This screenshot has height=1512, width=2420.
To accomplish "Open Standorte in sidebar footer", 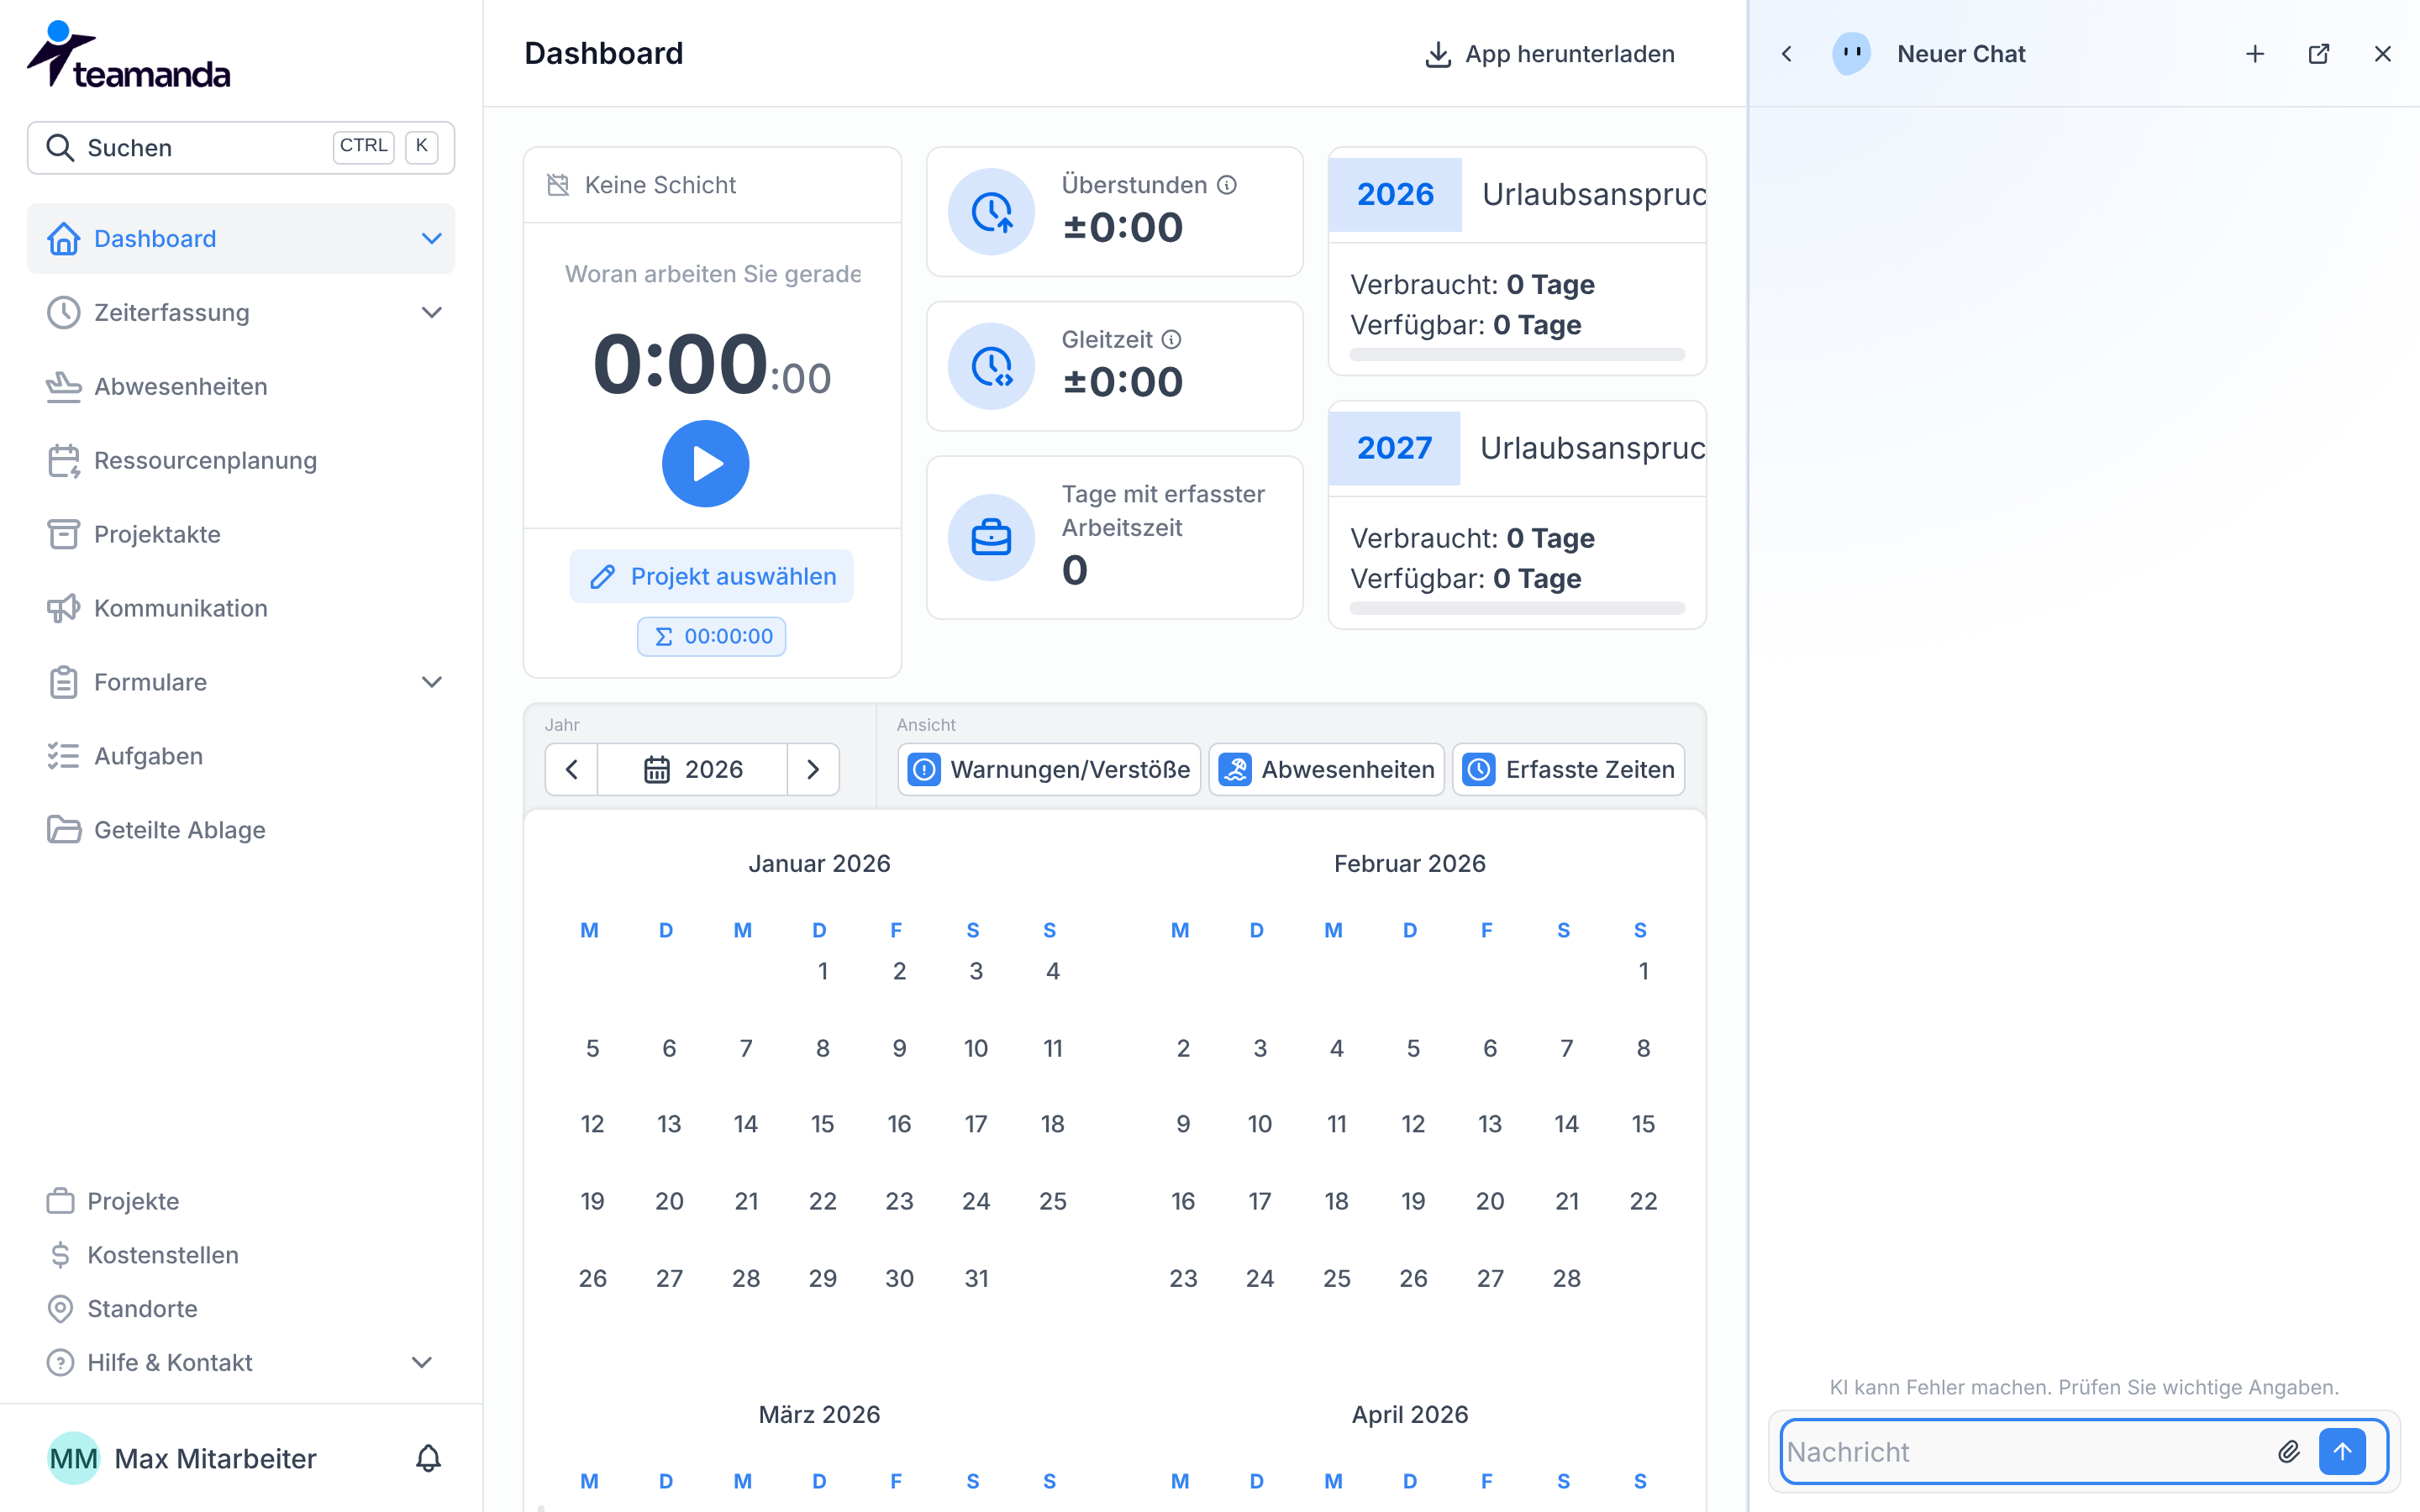I will point(122,1309).
